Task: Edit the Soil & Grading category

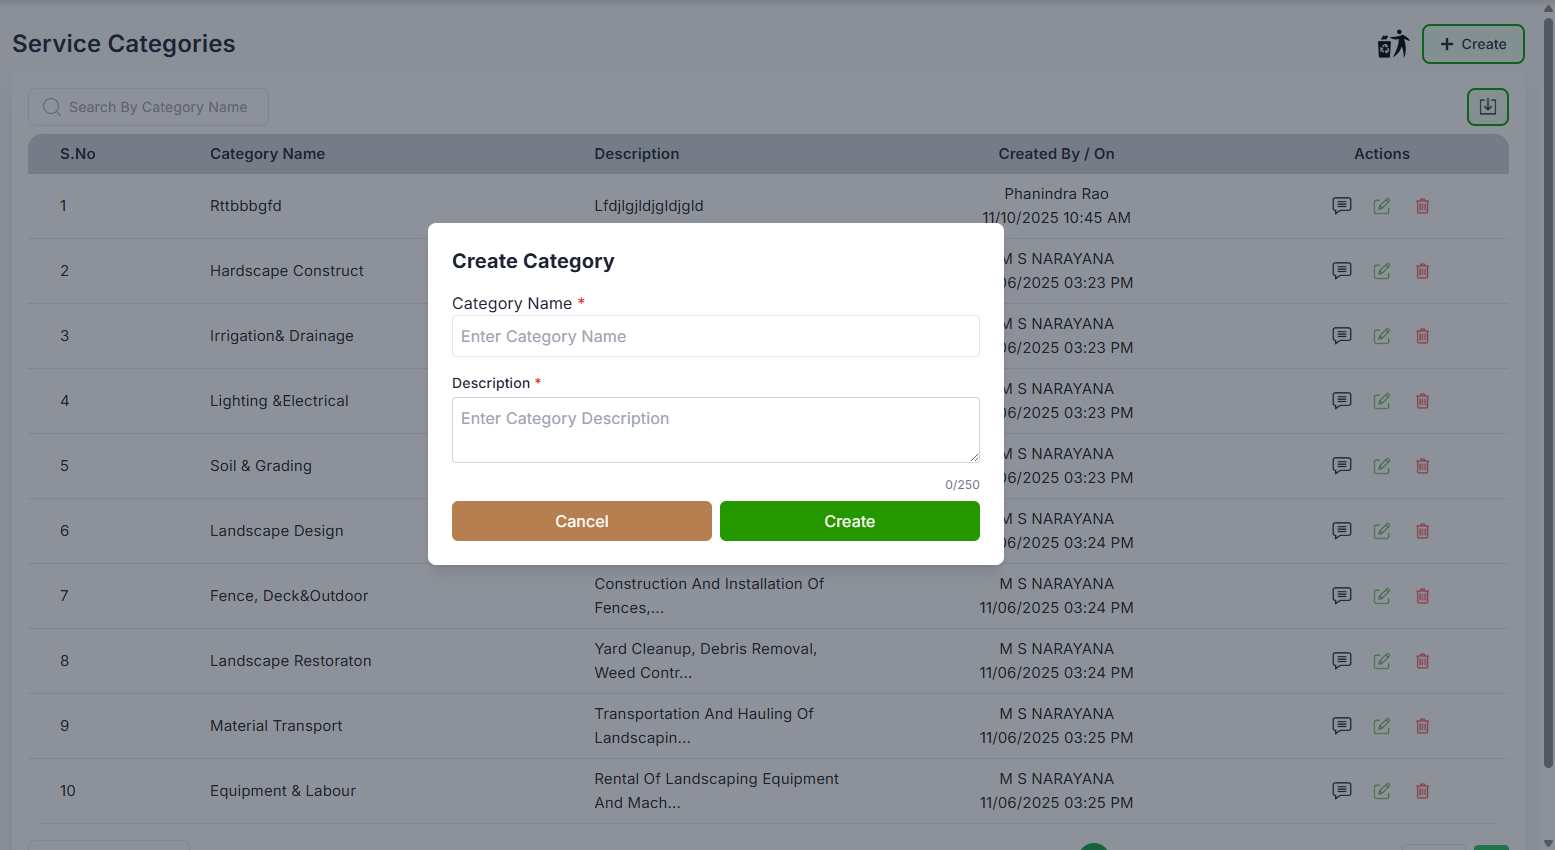Action: click(x=1382, y=466)
